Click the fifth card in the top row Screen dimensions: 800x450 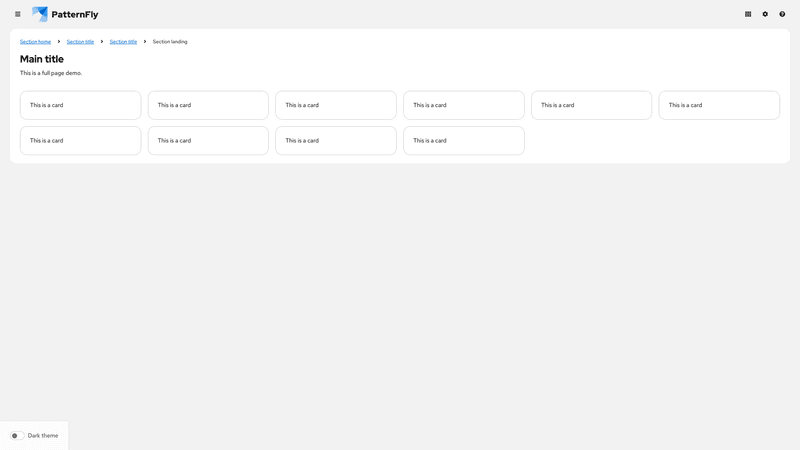click(x=591, y=105)
